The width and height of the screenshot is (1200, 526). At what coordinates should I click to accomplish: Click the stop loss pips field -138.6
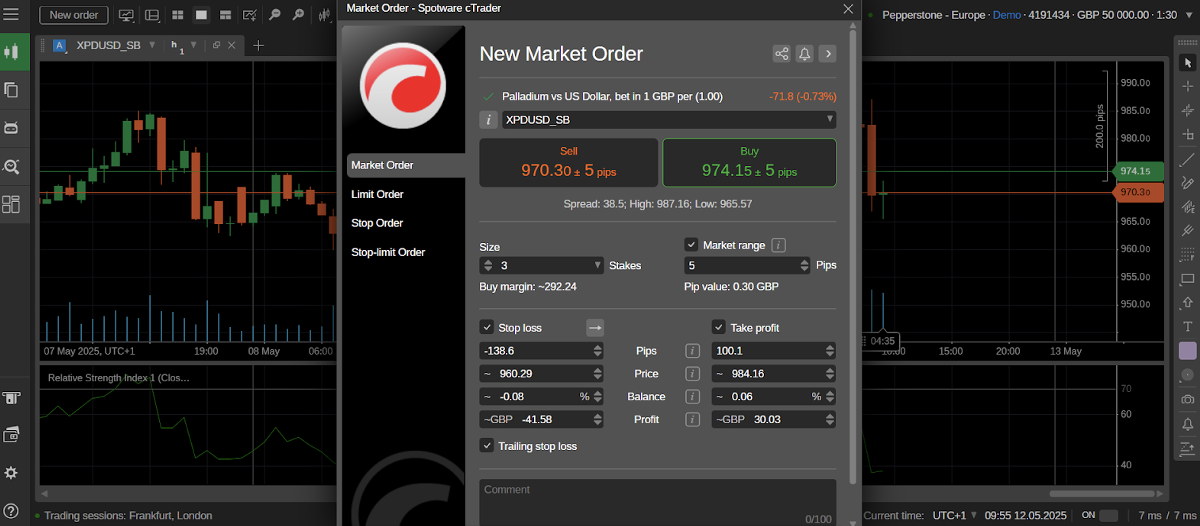[543, 351]
